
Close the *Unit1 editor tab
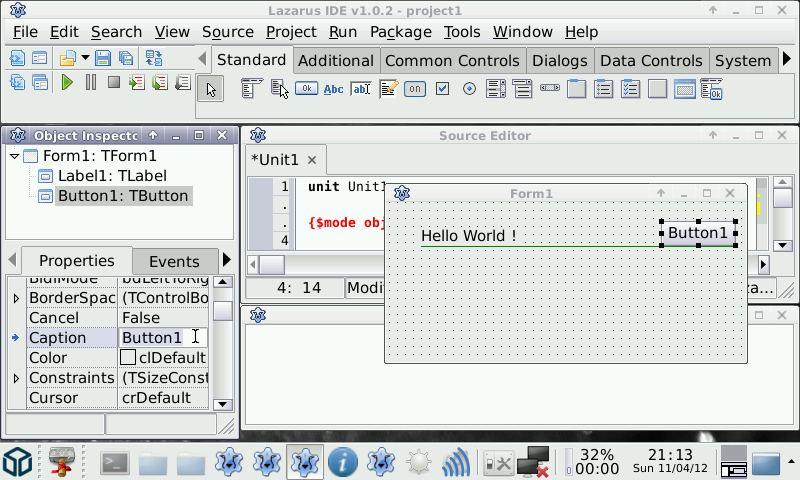[x=312, y=160]
